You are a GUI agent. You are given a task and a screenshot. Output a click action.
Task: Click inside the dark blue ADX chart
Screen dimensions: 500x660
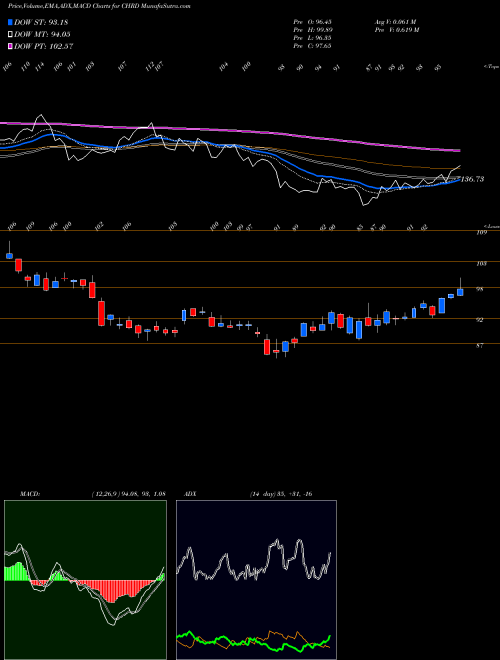256,580
